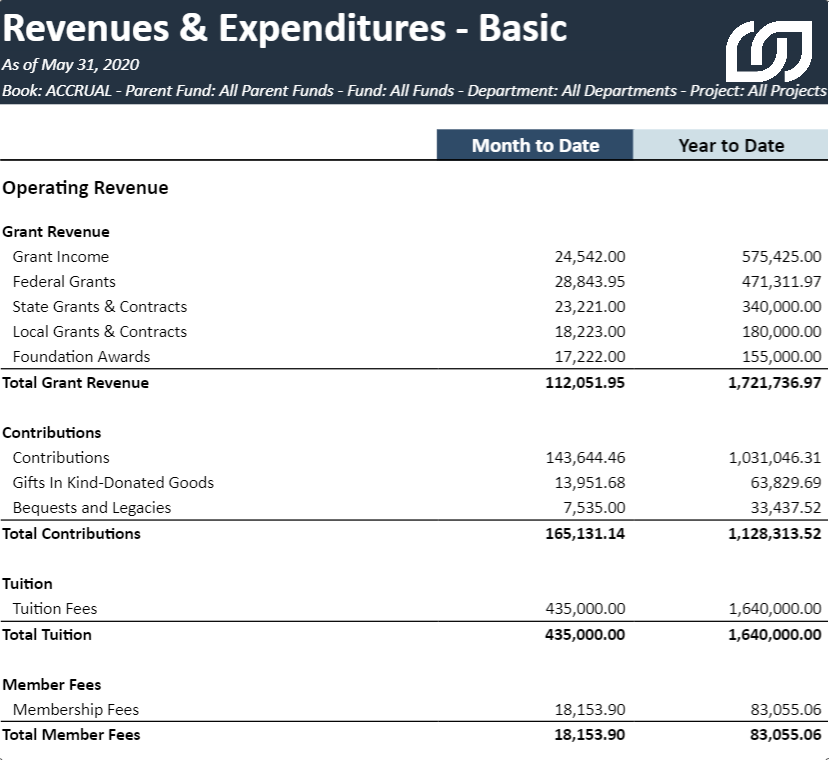Click the Member Fees group heading
This screenshot has width=829, height=760.
[x=52, y=685]
